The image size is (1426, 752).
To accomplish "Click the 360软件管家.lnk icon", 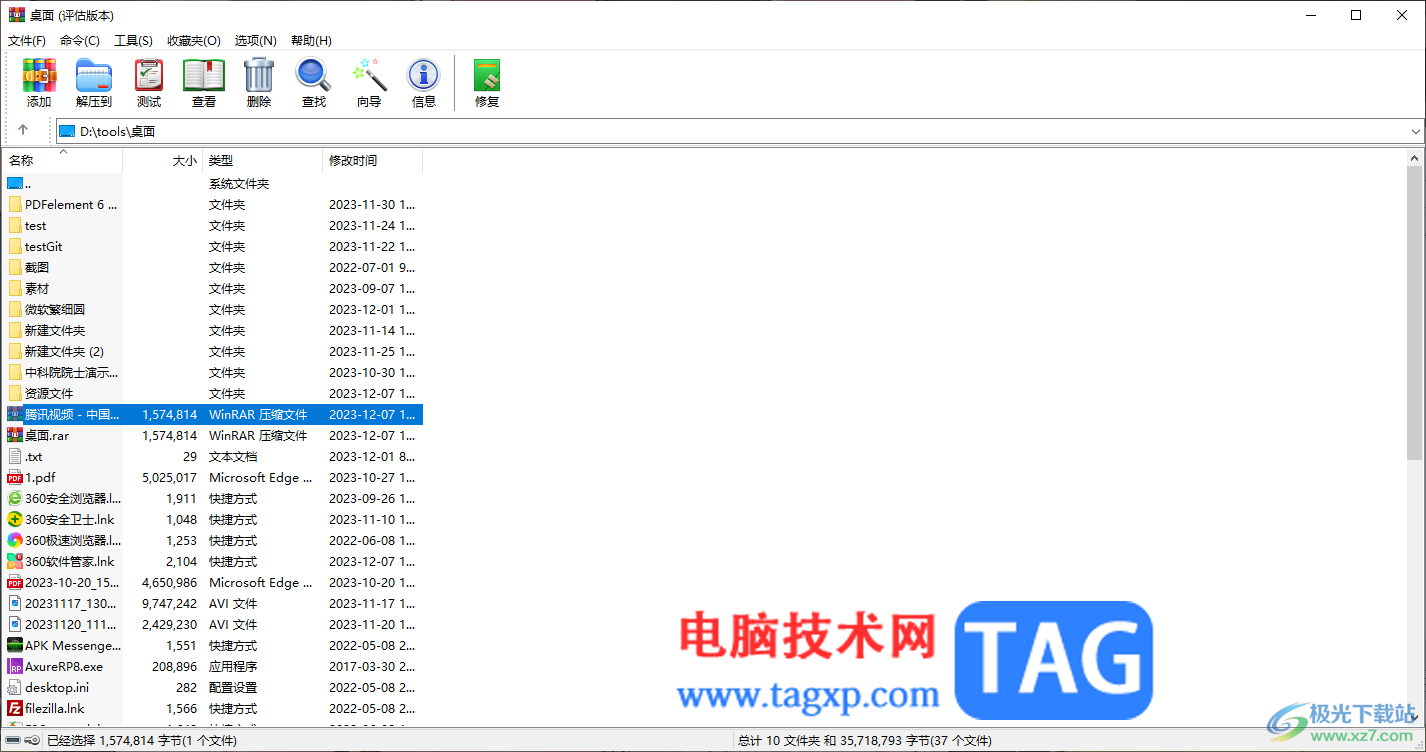I will [x=15, y=561].
